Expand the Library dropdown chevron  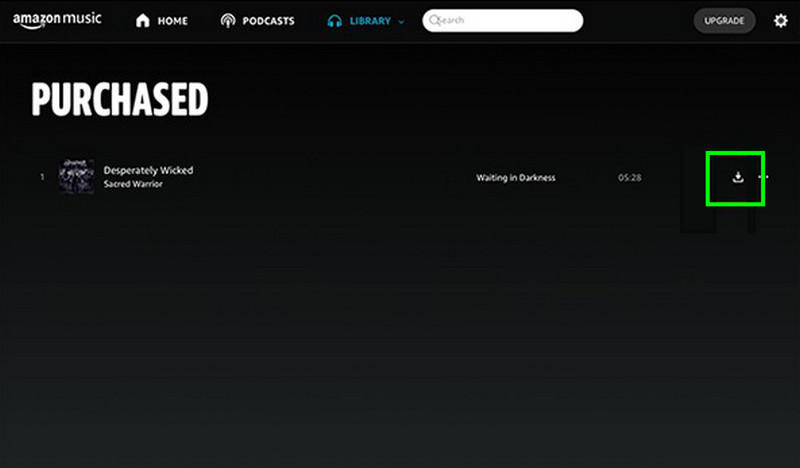(x=401, y=22)
